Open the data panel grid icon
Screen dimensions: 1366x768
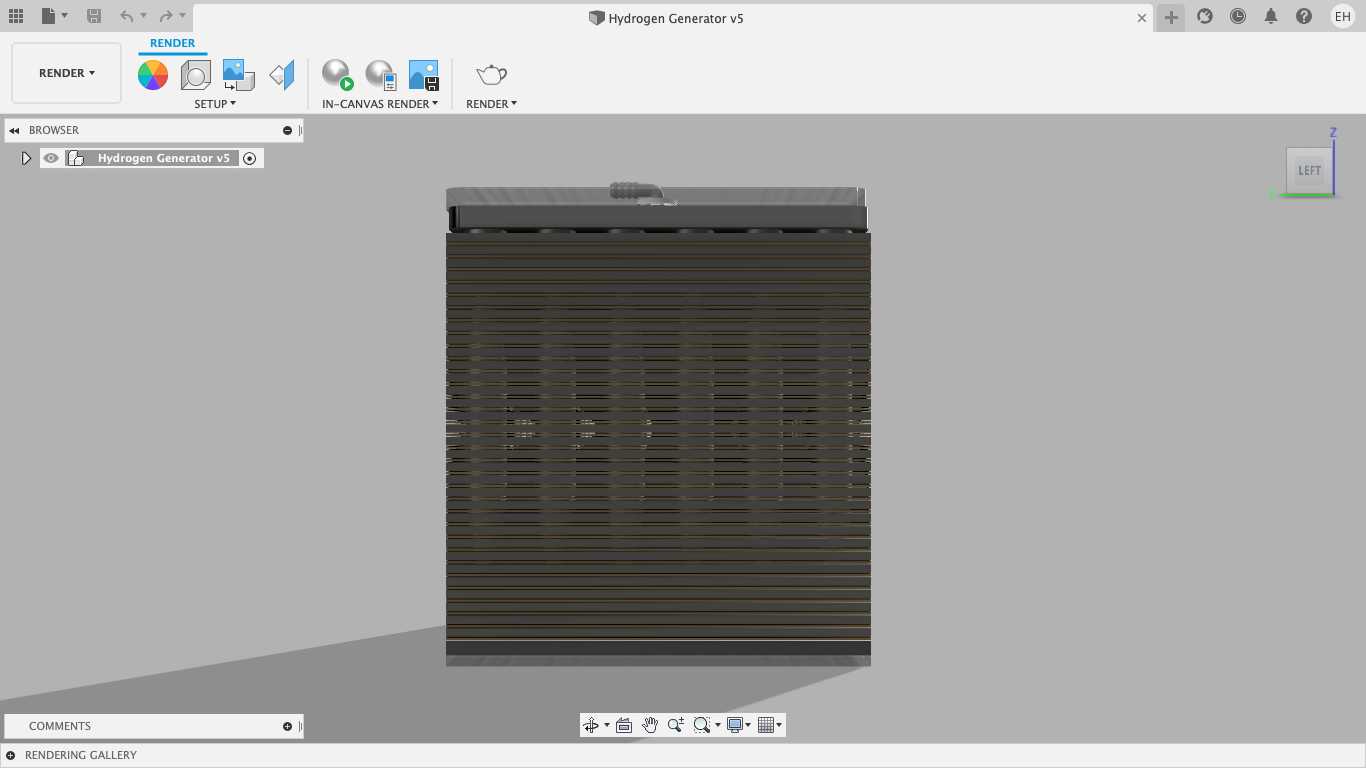coord(16,16)
